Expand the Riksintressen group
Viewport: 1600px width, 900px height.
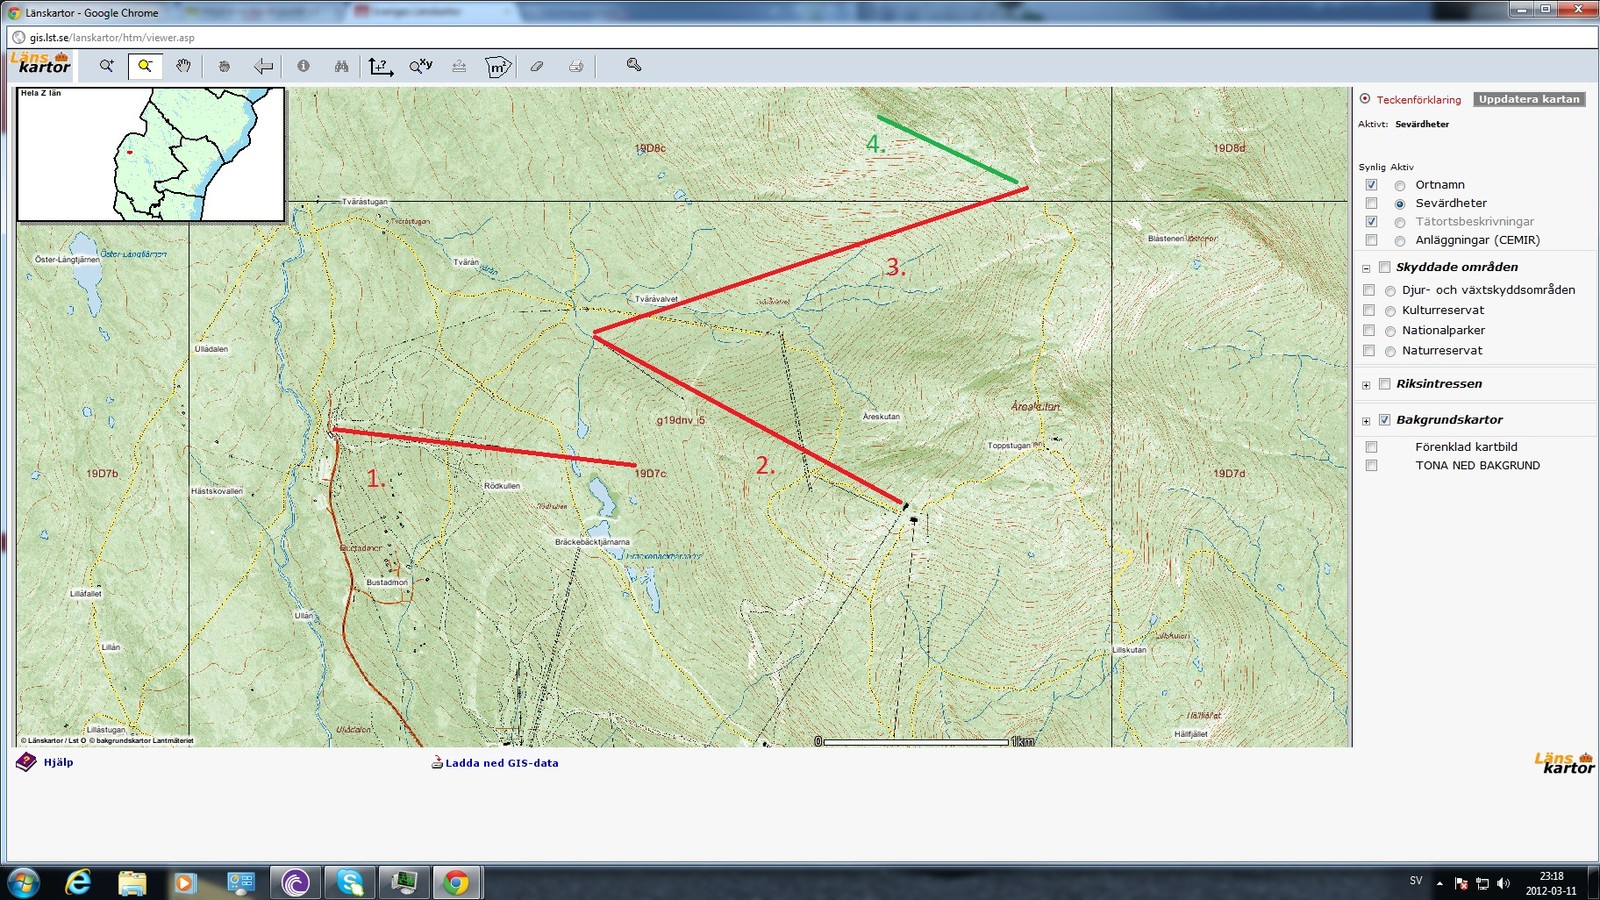tap(1366, 385)
